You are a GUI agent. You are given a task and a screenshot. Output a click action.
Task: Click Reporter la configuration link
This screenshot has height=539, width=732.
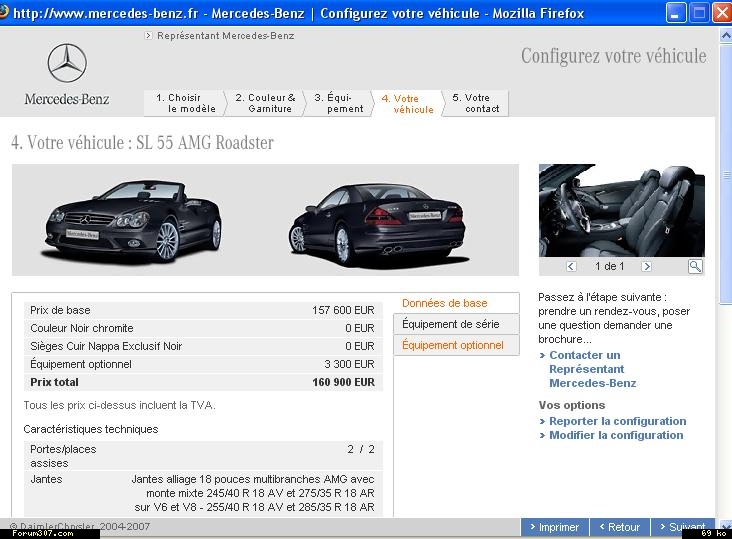coord(617,421)
